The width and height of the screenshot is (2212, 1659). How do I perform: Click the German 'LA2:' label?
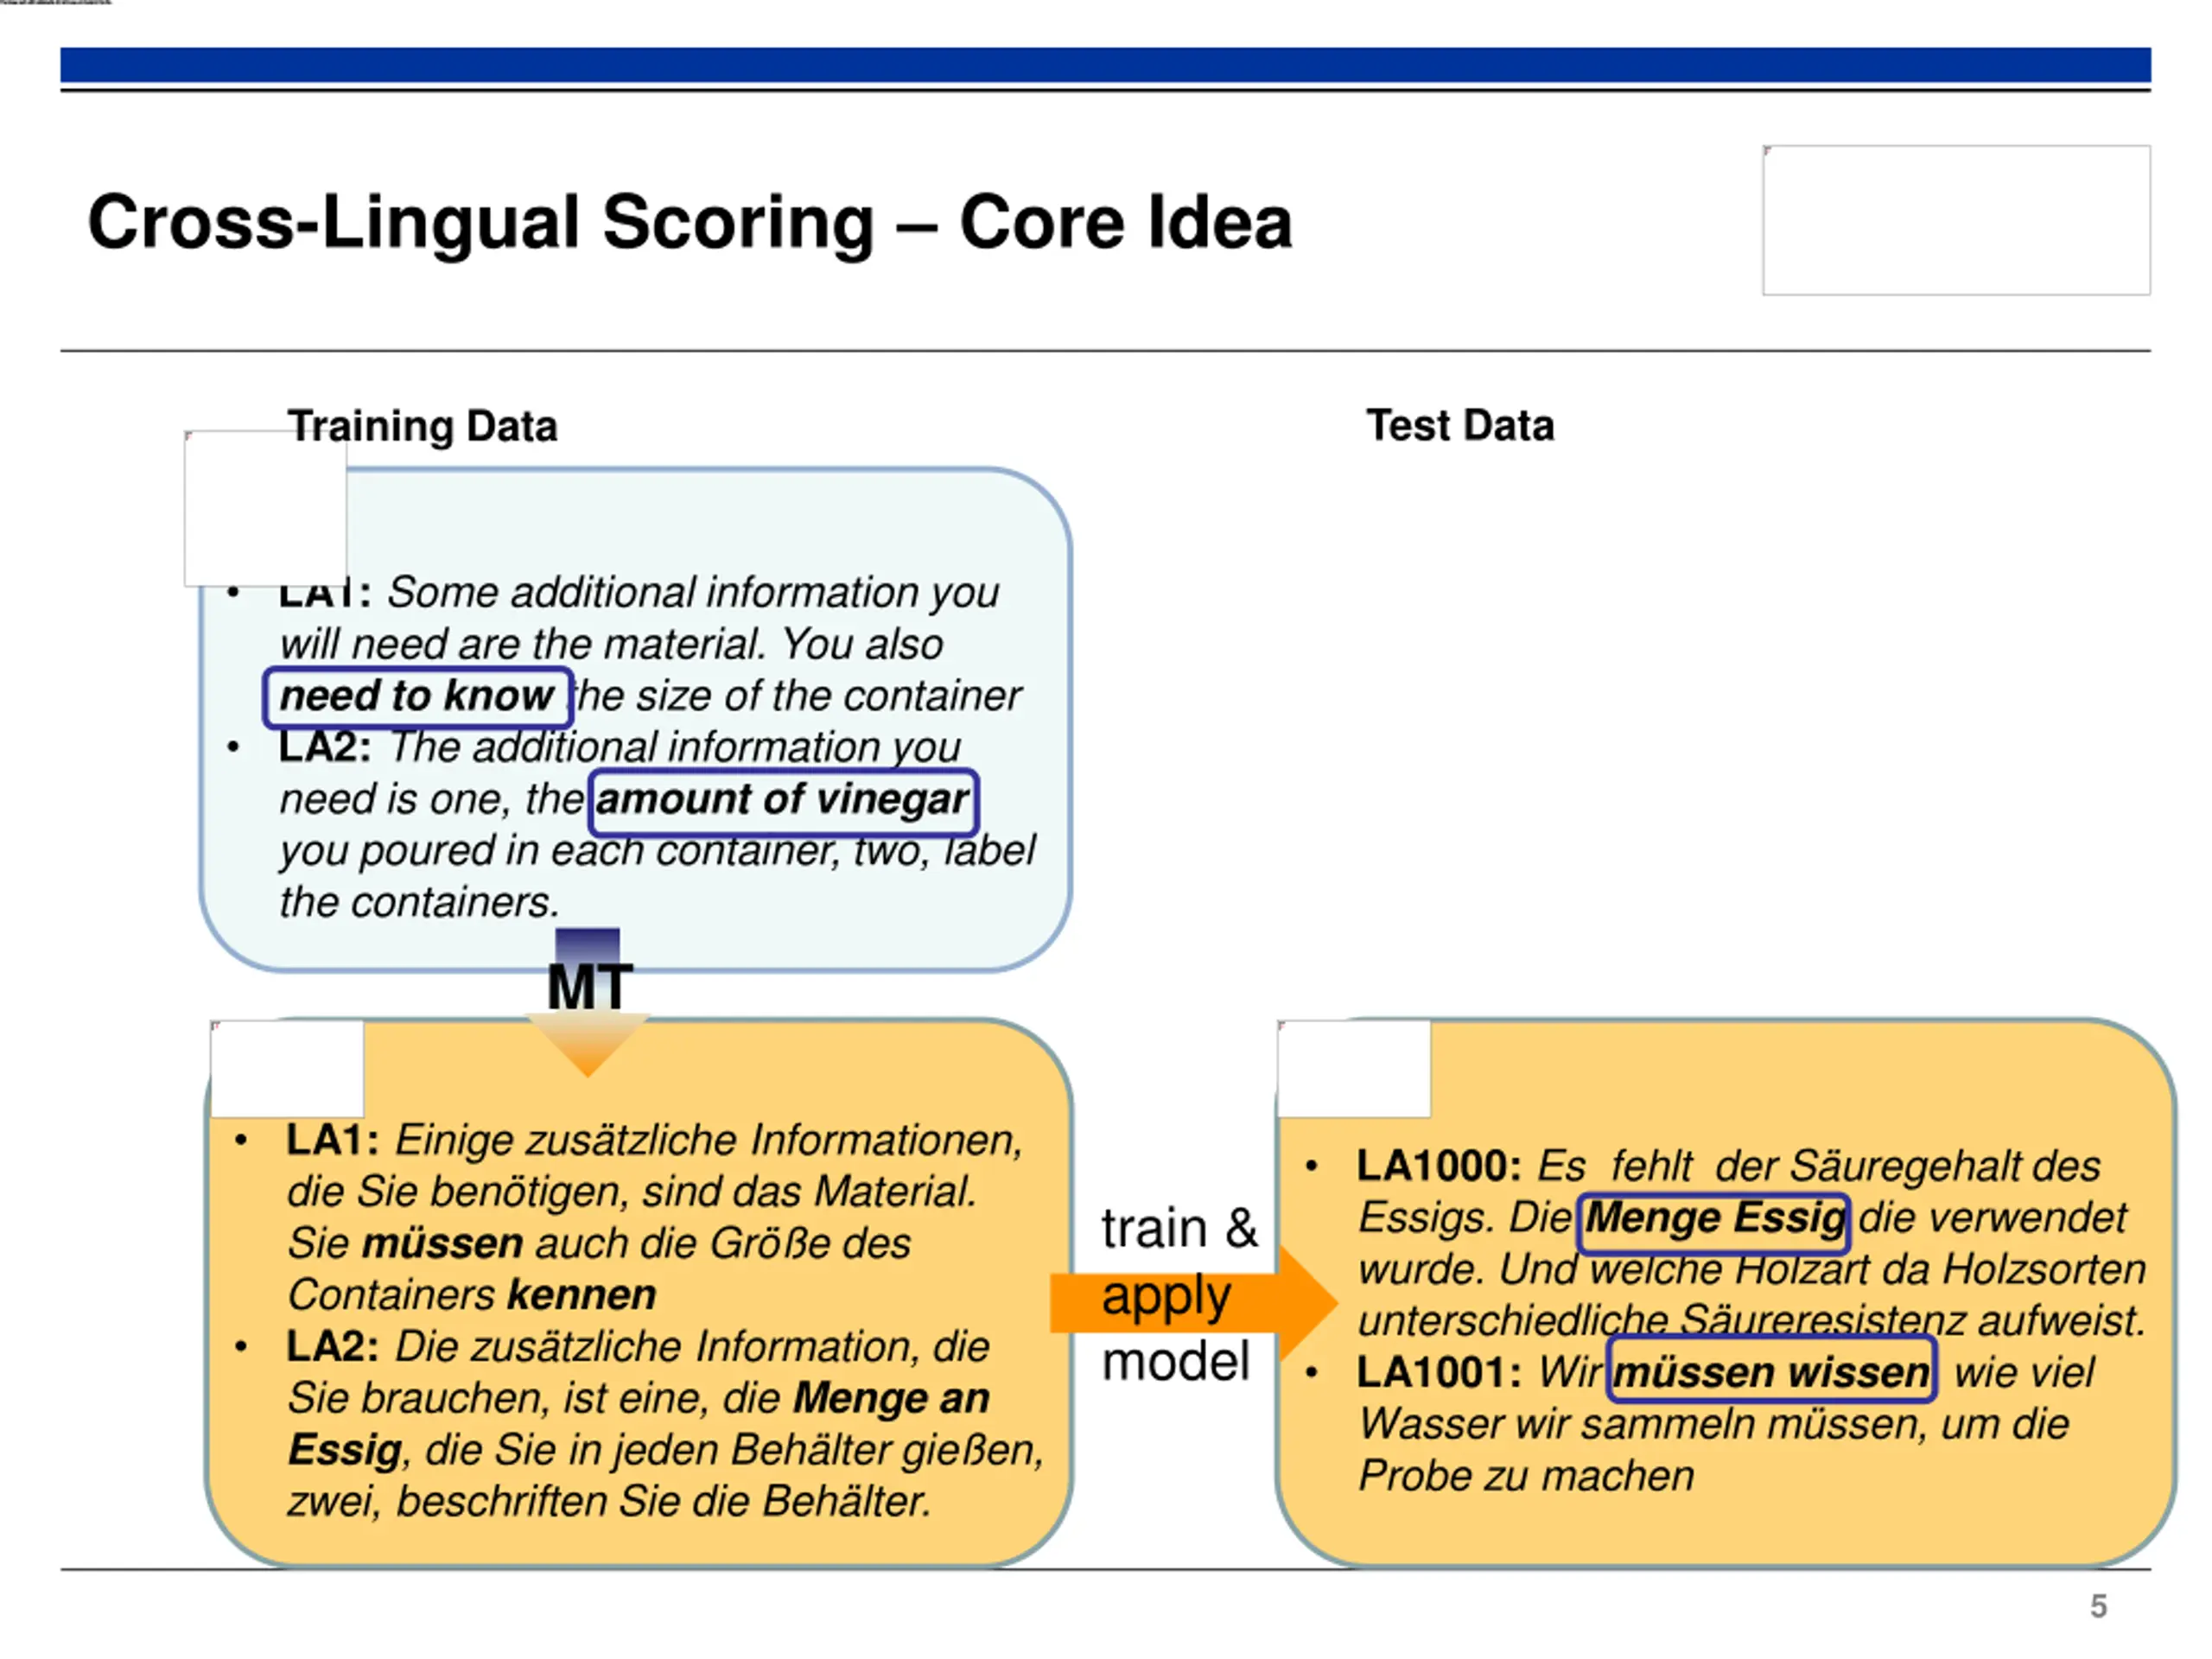click(x=332, y=1346)
